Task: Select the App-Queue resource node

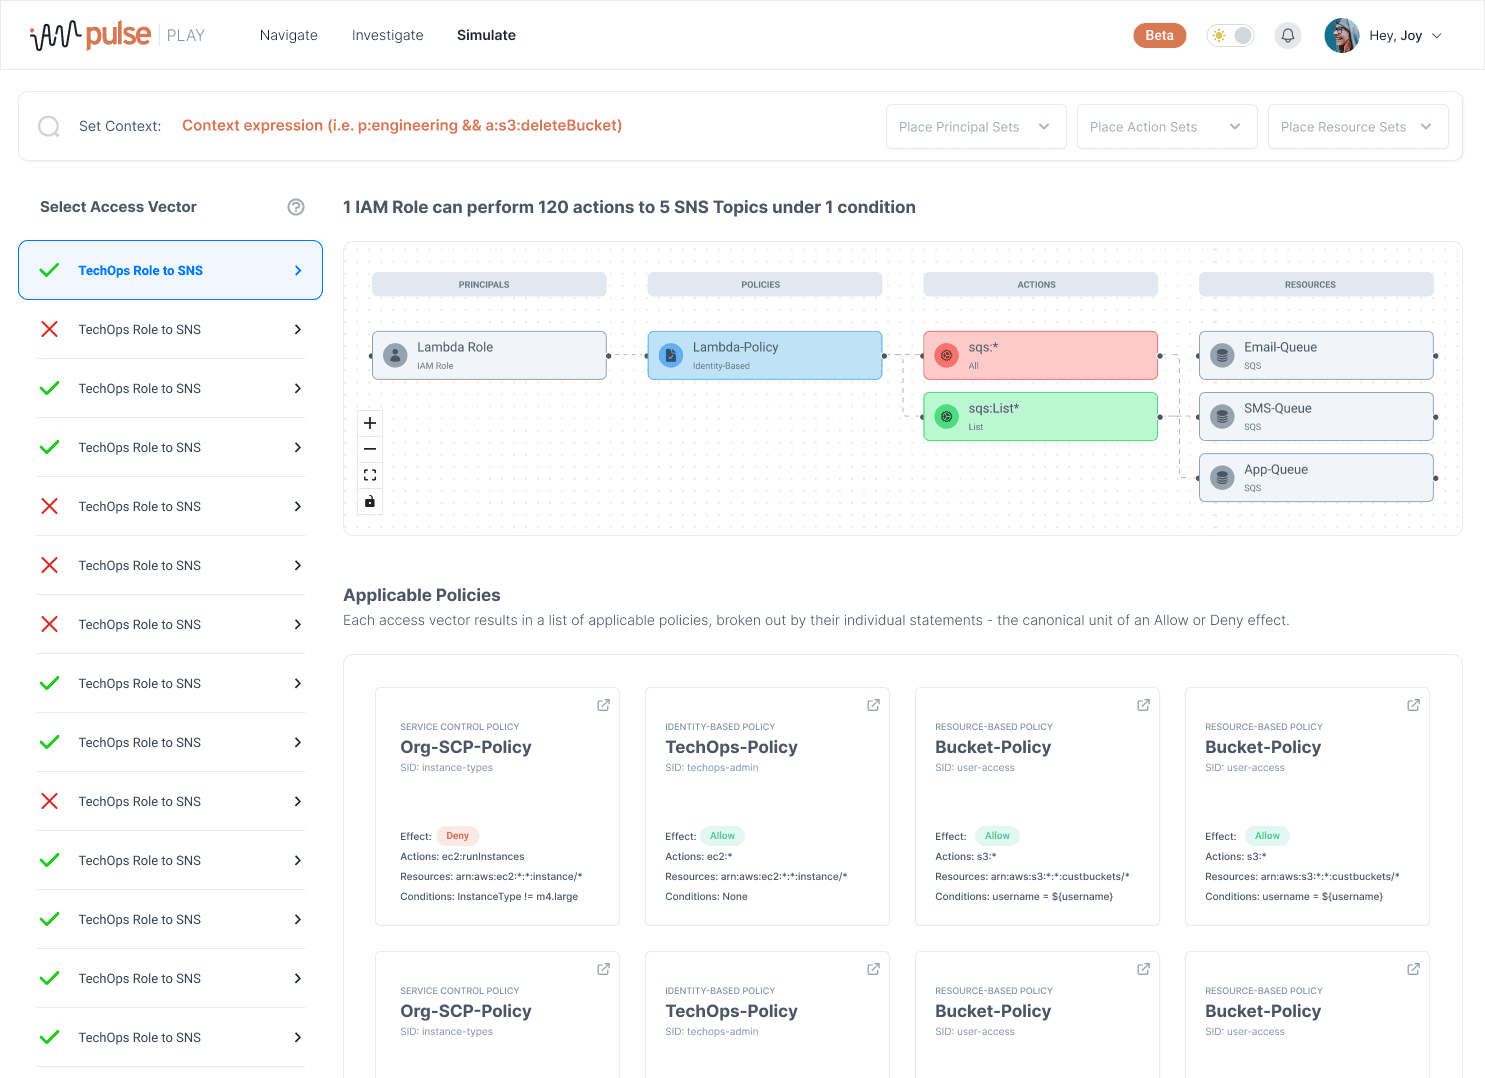Action: 1316,477
